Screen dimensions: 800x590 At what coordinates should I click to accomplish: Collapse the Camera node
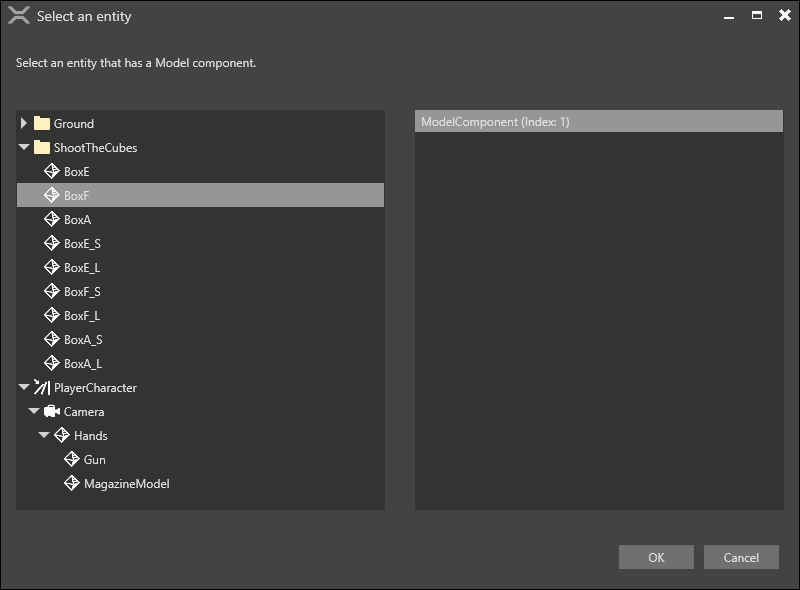[x=34, y=412]
